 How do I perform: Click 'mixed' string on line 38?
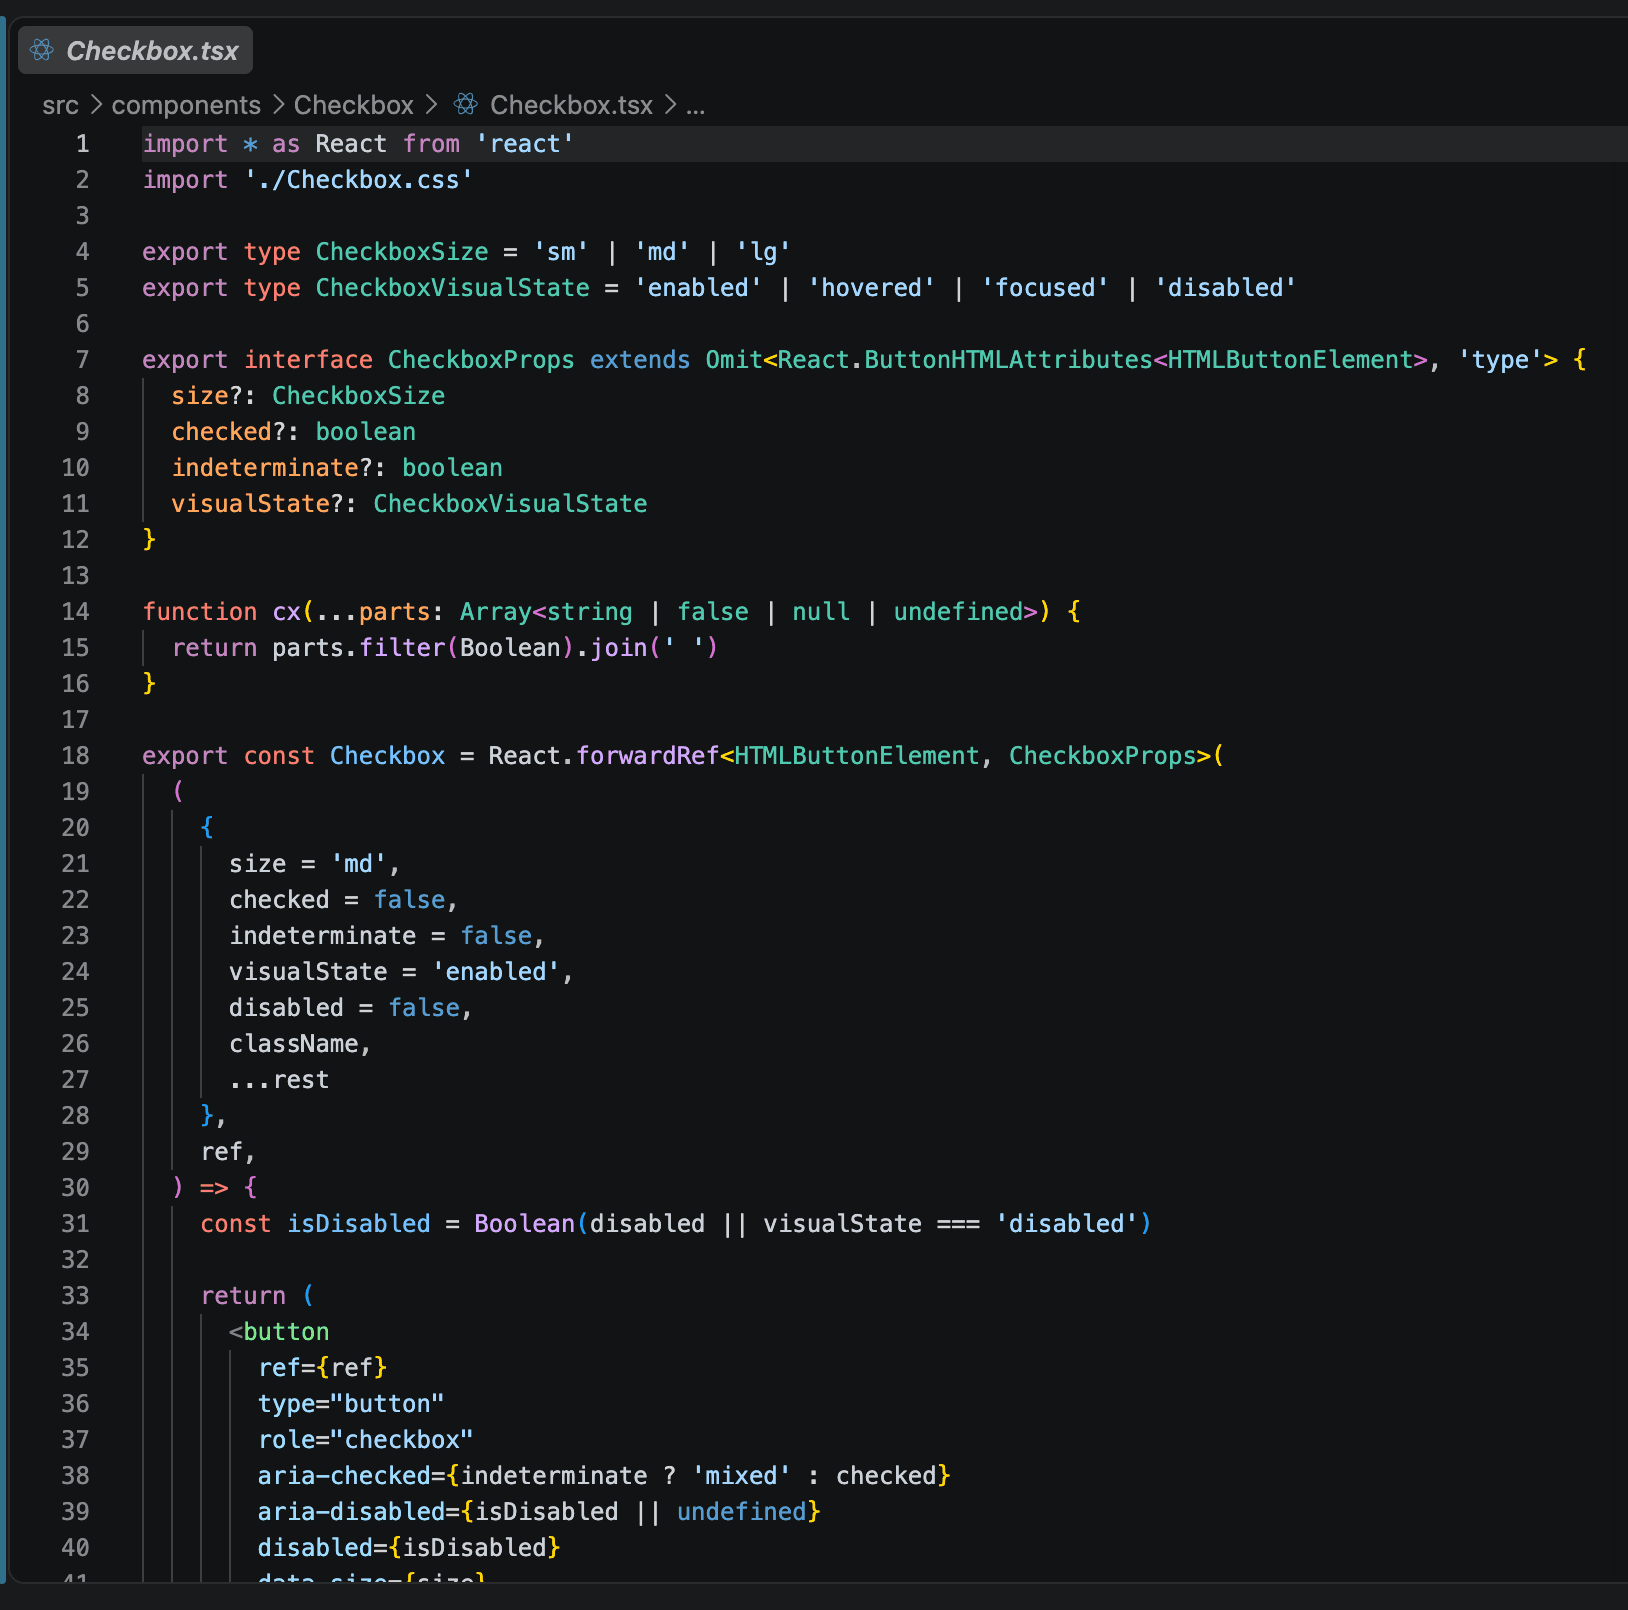(x=742, y=1476)
